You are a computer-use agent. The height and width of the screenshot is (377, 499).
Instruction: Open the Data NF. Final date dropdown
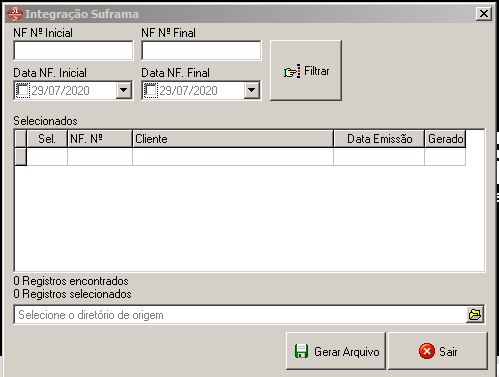click(x=252, y=90)
